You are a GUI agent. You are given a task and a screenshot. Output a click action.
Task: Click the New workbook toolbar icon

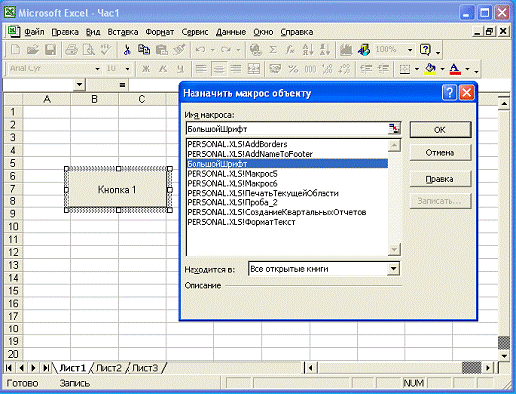15,50
